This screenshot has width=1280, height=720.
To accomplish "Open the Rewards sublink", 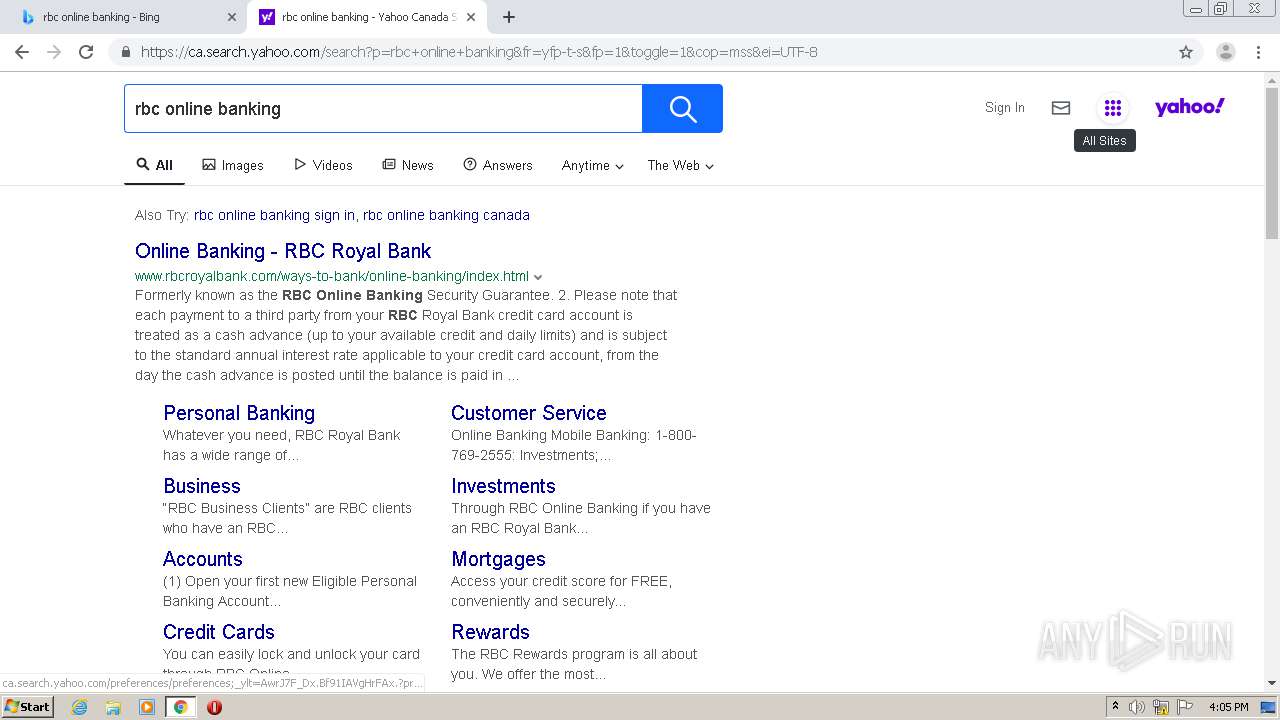I will 490,632.
